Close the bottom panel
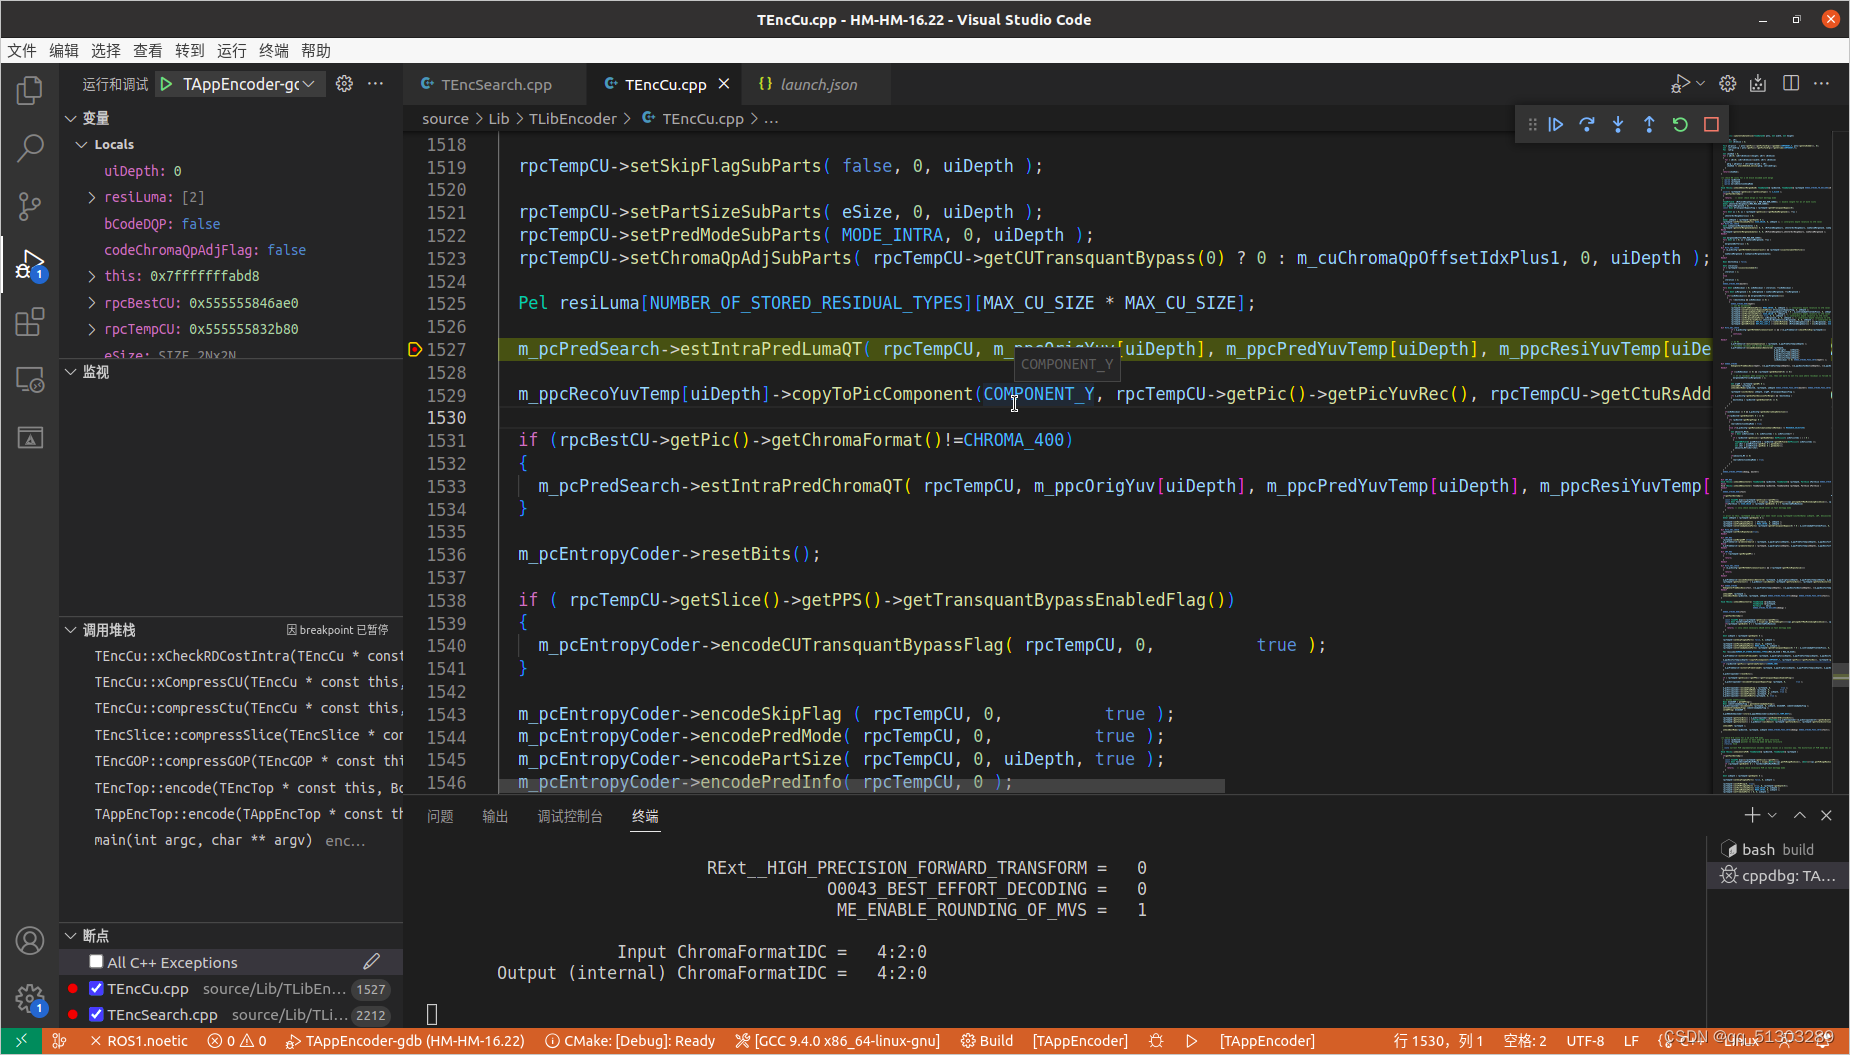The width and height of the screenshot is (1850, 1055). [x=1826, y=815]
